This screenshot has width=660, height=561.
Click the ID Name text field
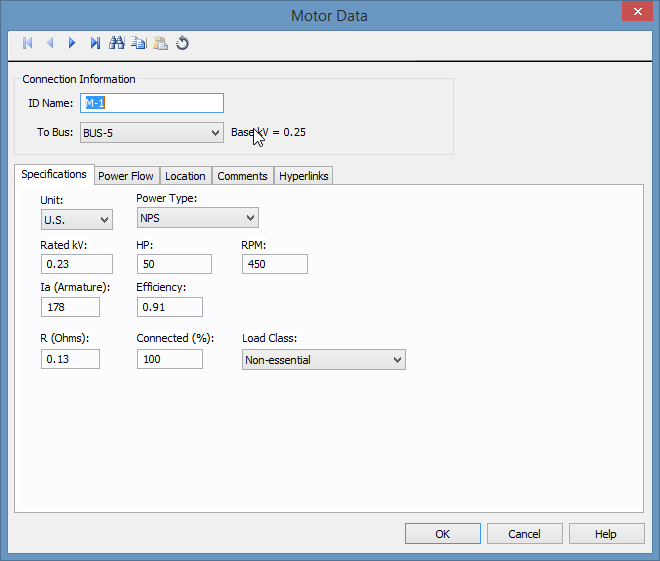coord(152,103)
